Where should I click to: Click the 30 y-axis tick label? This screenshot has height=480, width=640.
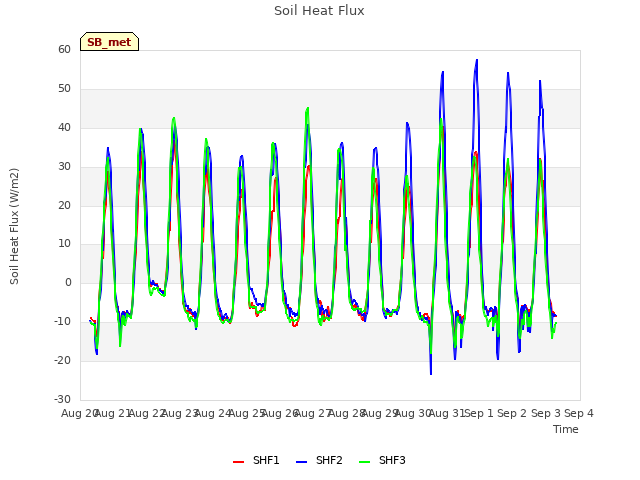pos(64,167)
